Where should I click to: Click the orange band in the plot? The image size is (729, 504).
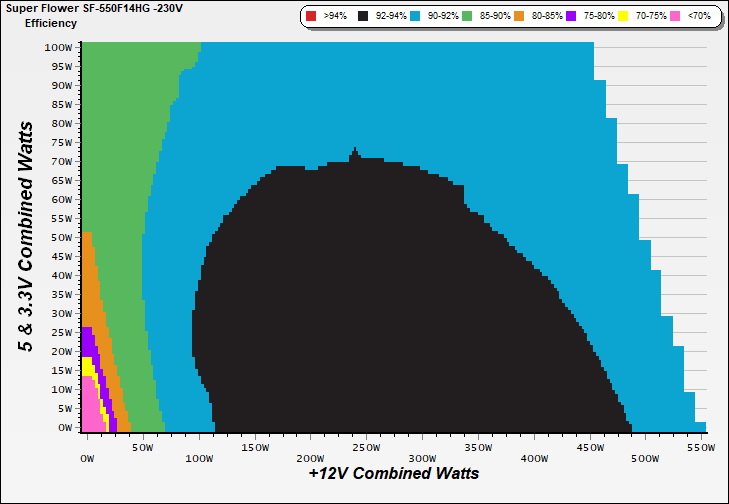(90, 290)
